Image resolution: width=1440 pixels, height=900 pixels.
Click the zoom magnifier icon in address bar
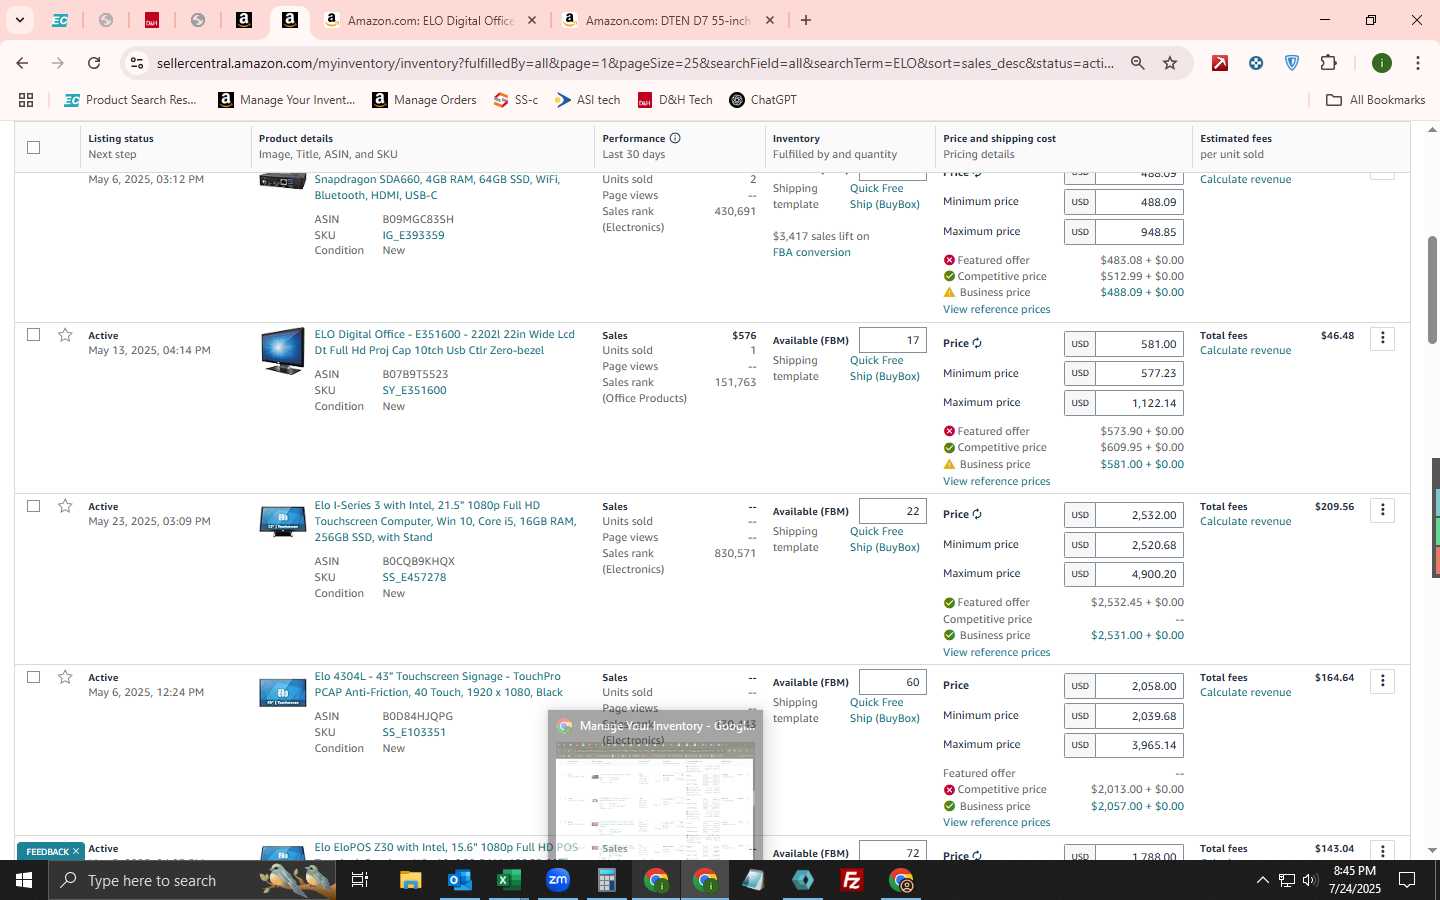coord(1137,63)
